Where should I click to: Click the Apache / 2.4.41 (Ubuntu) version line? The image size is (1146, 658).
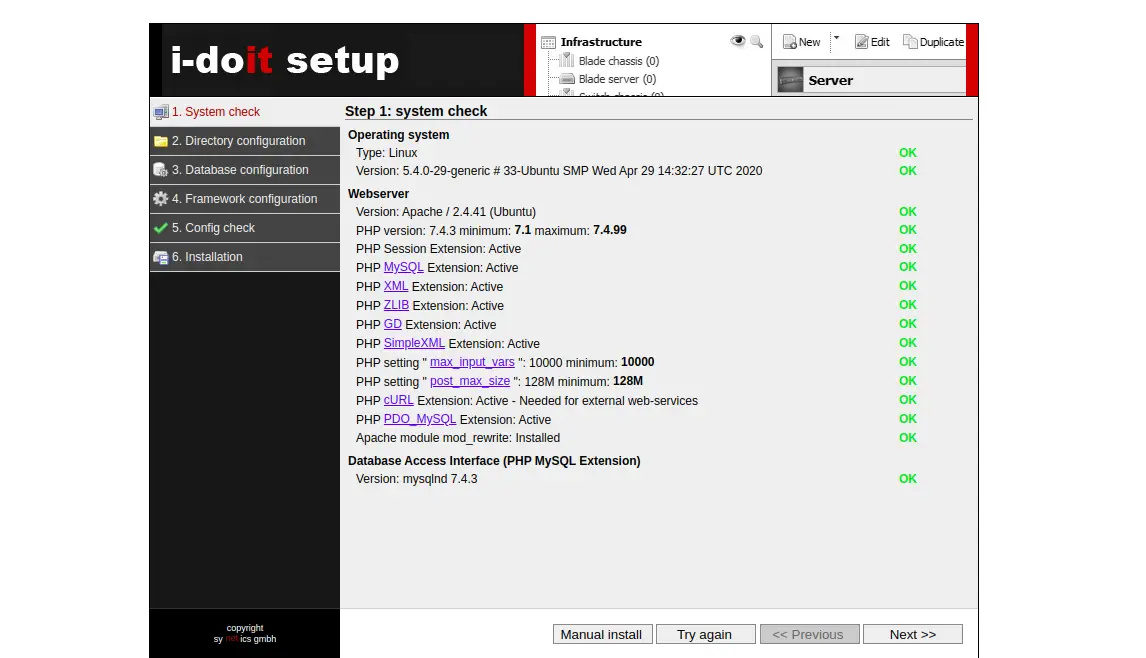point(446,212)
